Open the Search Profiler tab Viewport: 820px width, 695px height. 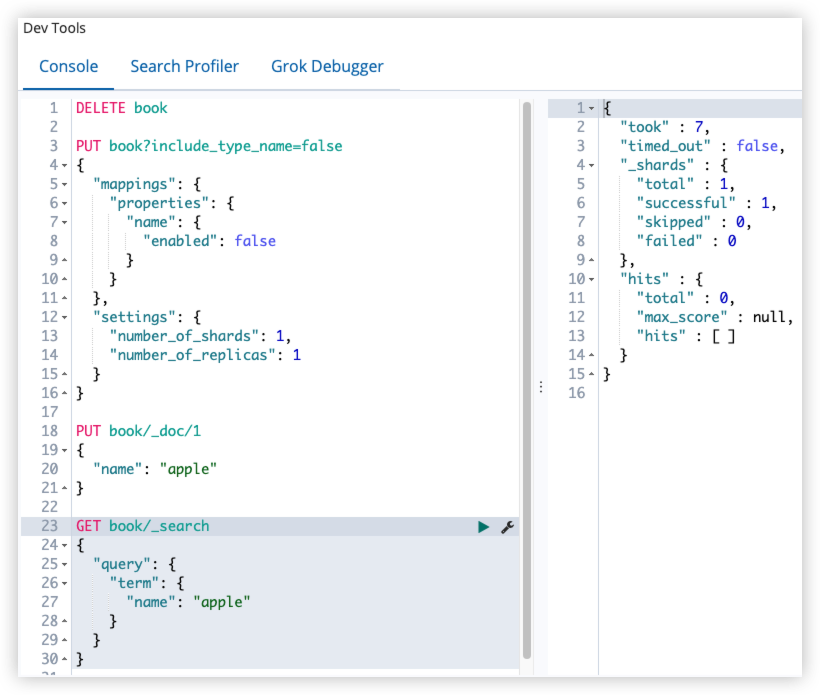click(x=185, y=66)
